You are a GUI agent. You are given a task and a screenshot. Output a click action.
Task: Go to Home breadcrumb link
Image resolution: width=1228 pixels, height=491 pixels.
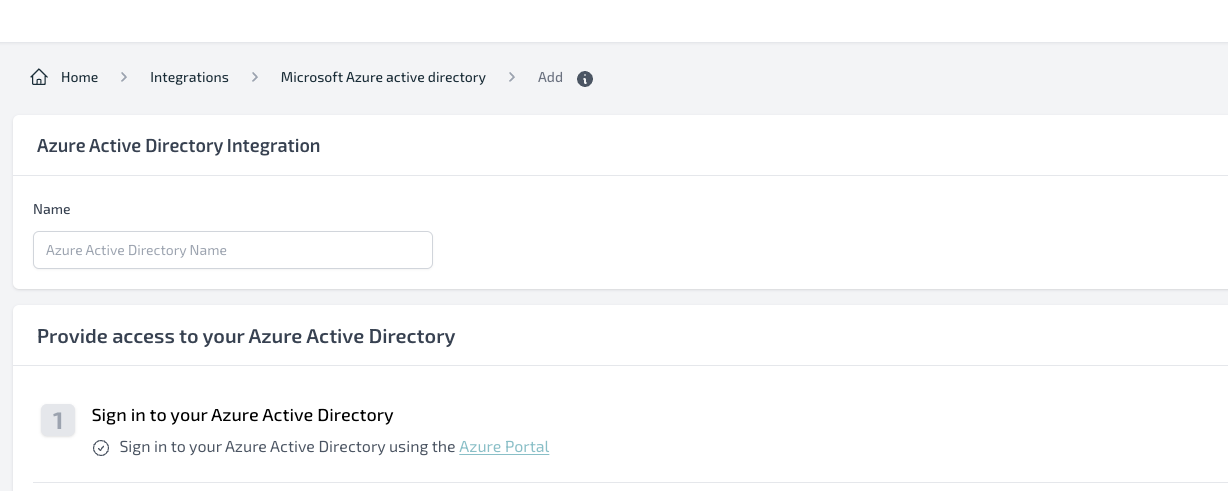[80, 77]
